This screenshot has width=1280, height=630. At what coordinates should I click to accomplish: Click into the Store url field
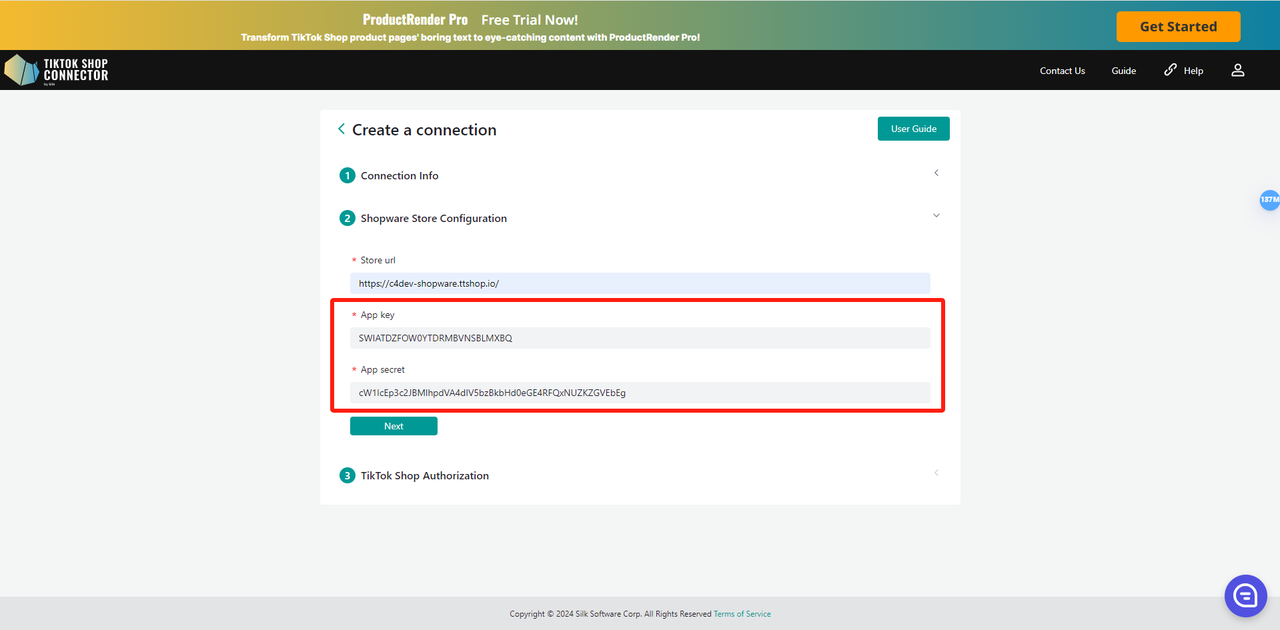tap(639, 283)
